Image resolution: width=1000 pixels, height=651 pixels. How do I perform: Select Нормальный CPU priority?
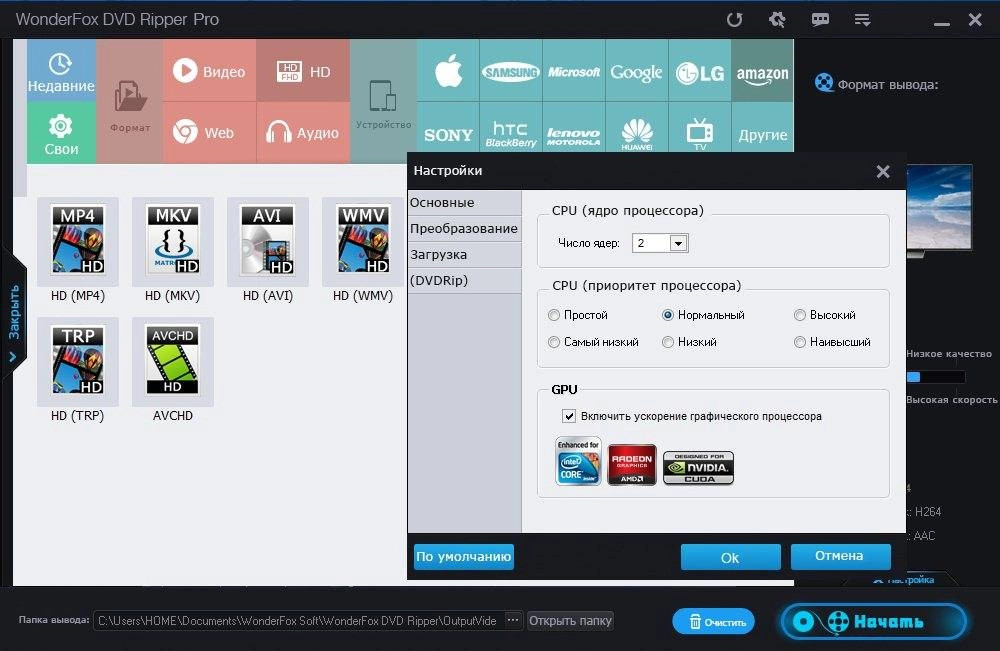click(703, 315)
